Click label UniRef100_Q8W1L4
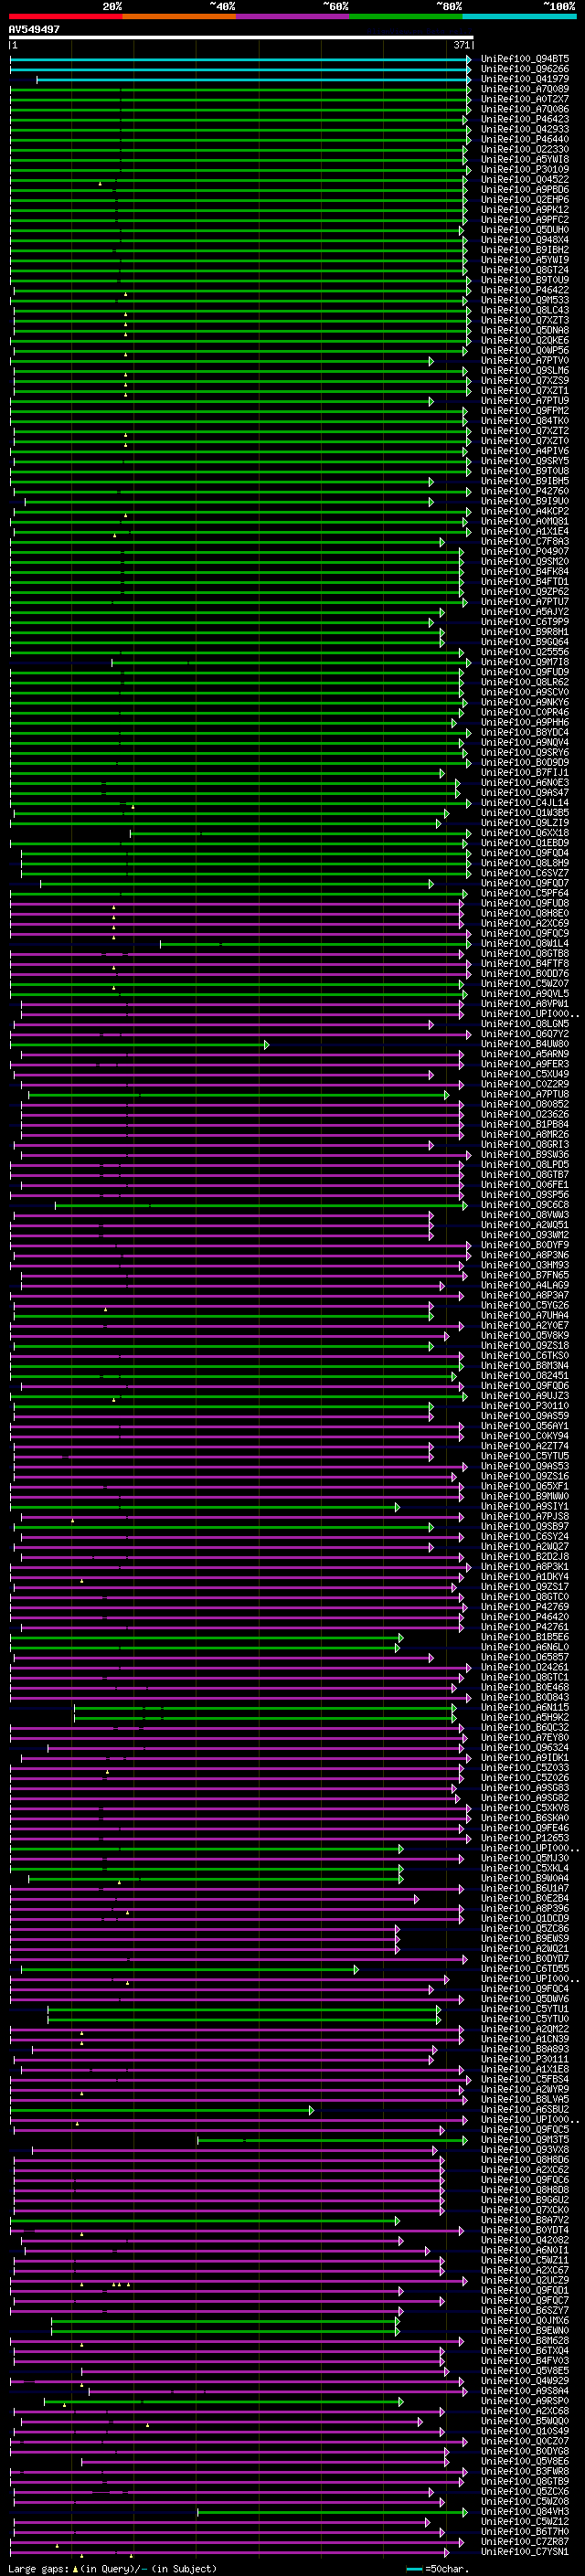The image size is (585, 2576). [x=525, y=944]
